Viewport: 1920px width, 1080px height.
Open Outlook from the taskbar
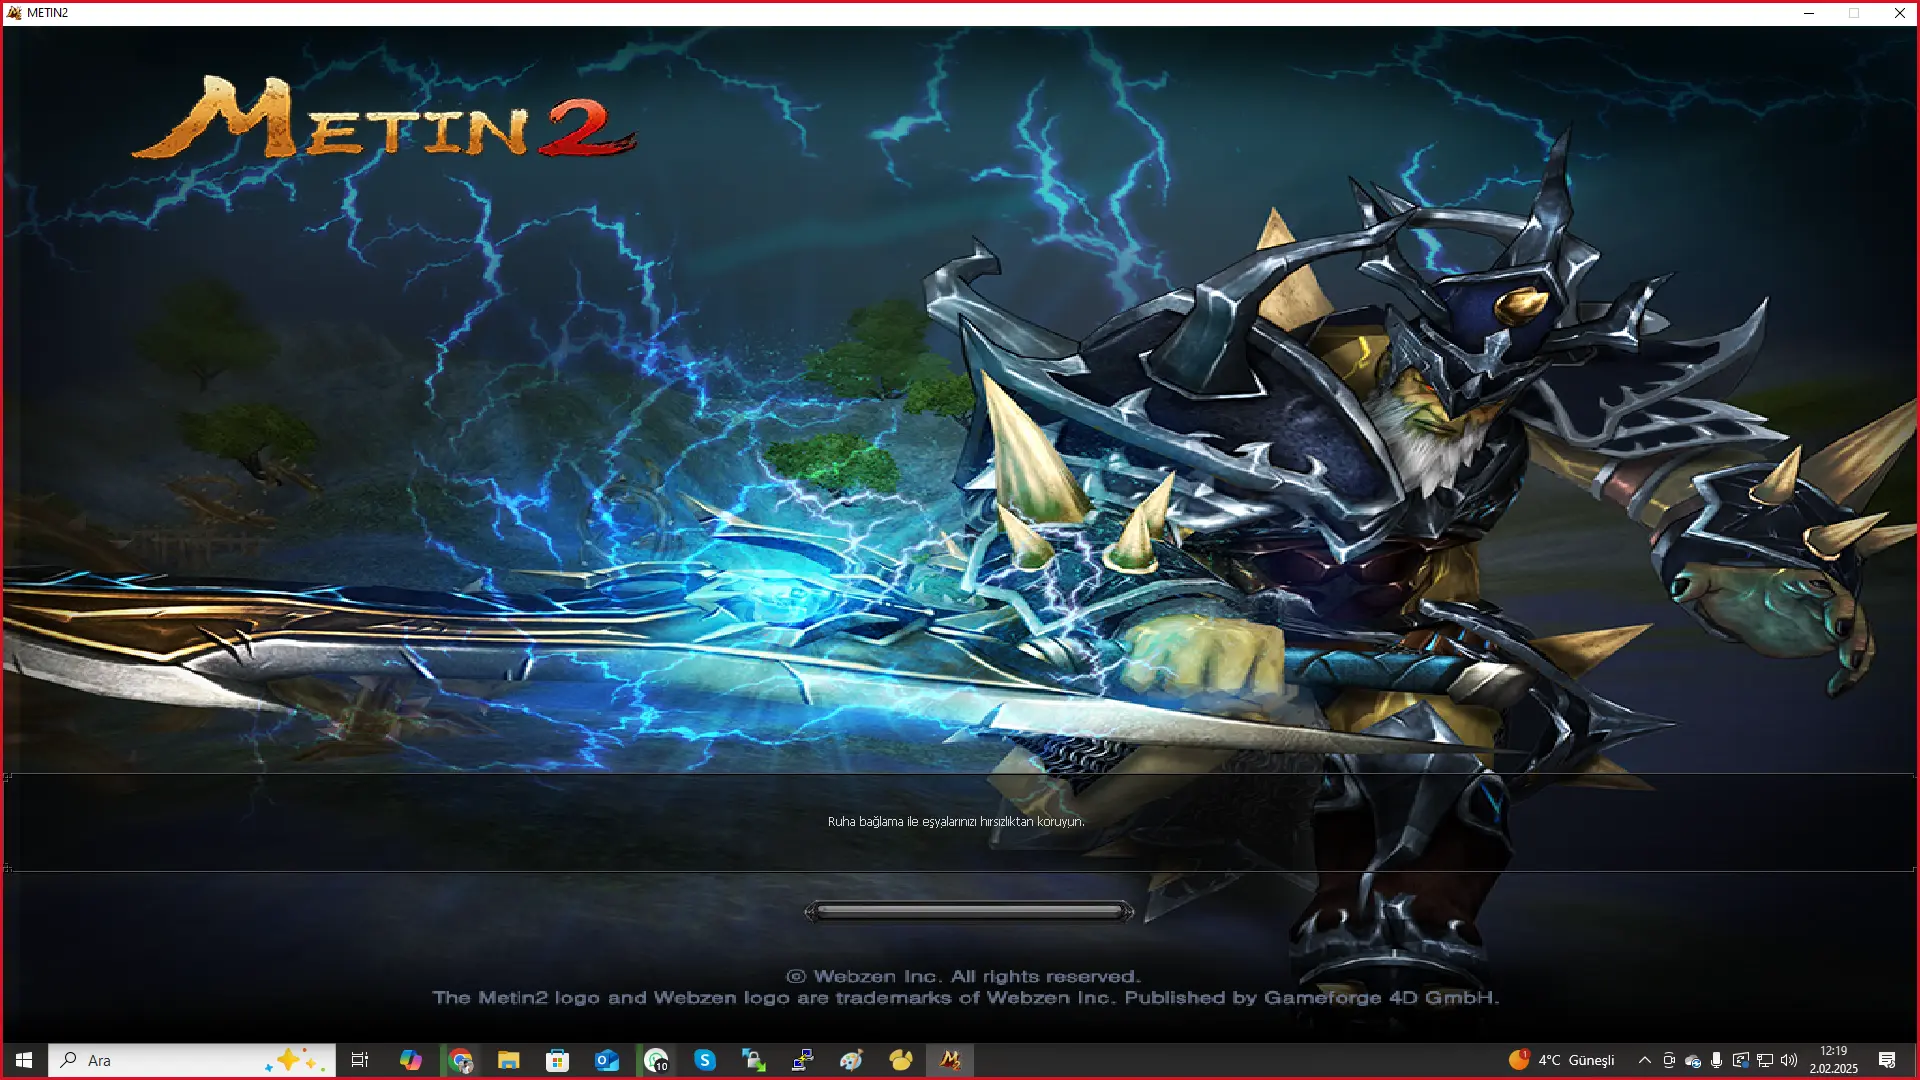(607, 1060)
